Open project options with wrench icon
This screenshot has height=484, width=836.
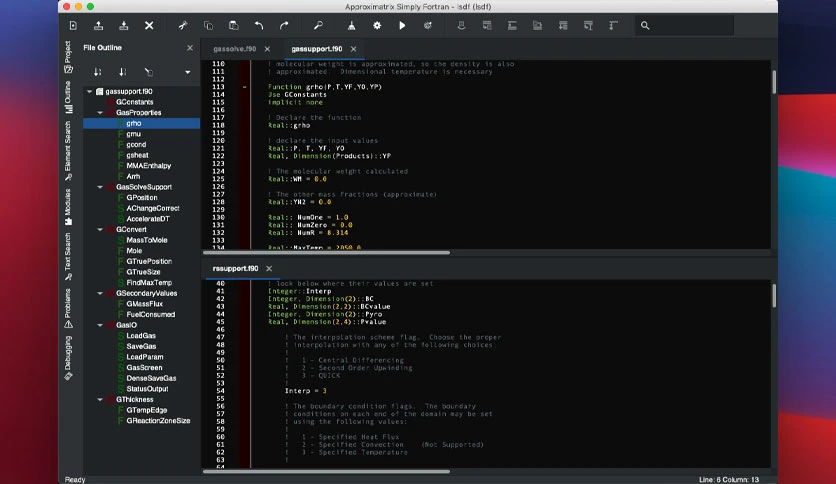(x=318, y=26)
